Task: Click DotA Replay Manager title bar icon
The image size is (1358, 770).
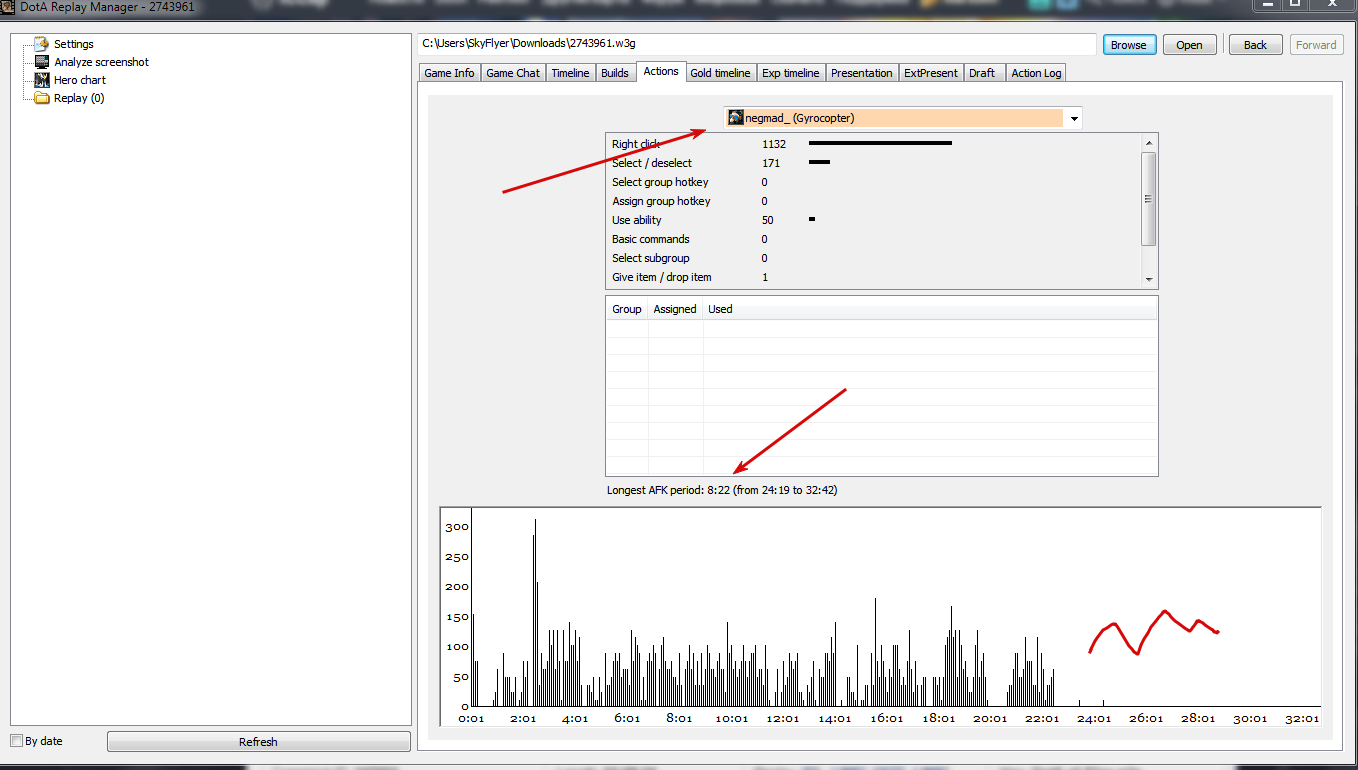Action: 7,7
